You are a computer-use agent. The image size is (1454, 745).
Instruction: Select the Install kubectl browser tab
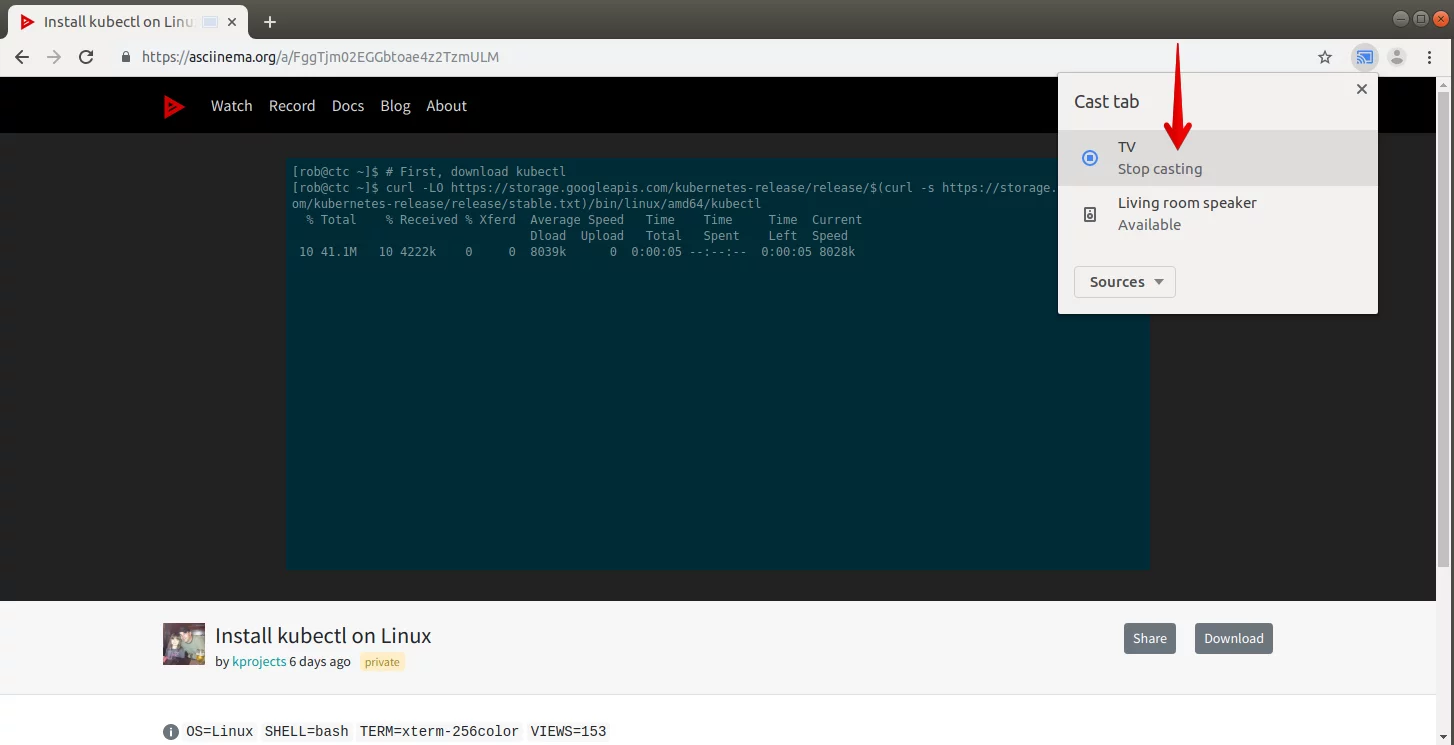[130, 22]
